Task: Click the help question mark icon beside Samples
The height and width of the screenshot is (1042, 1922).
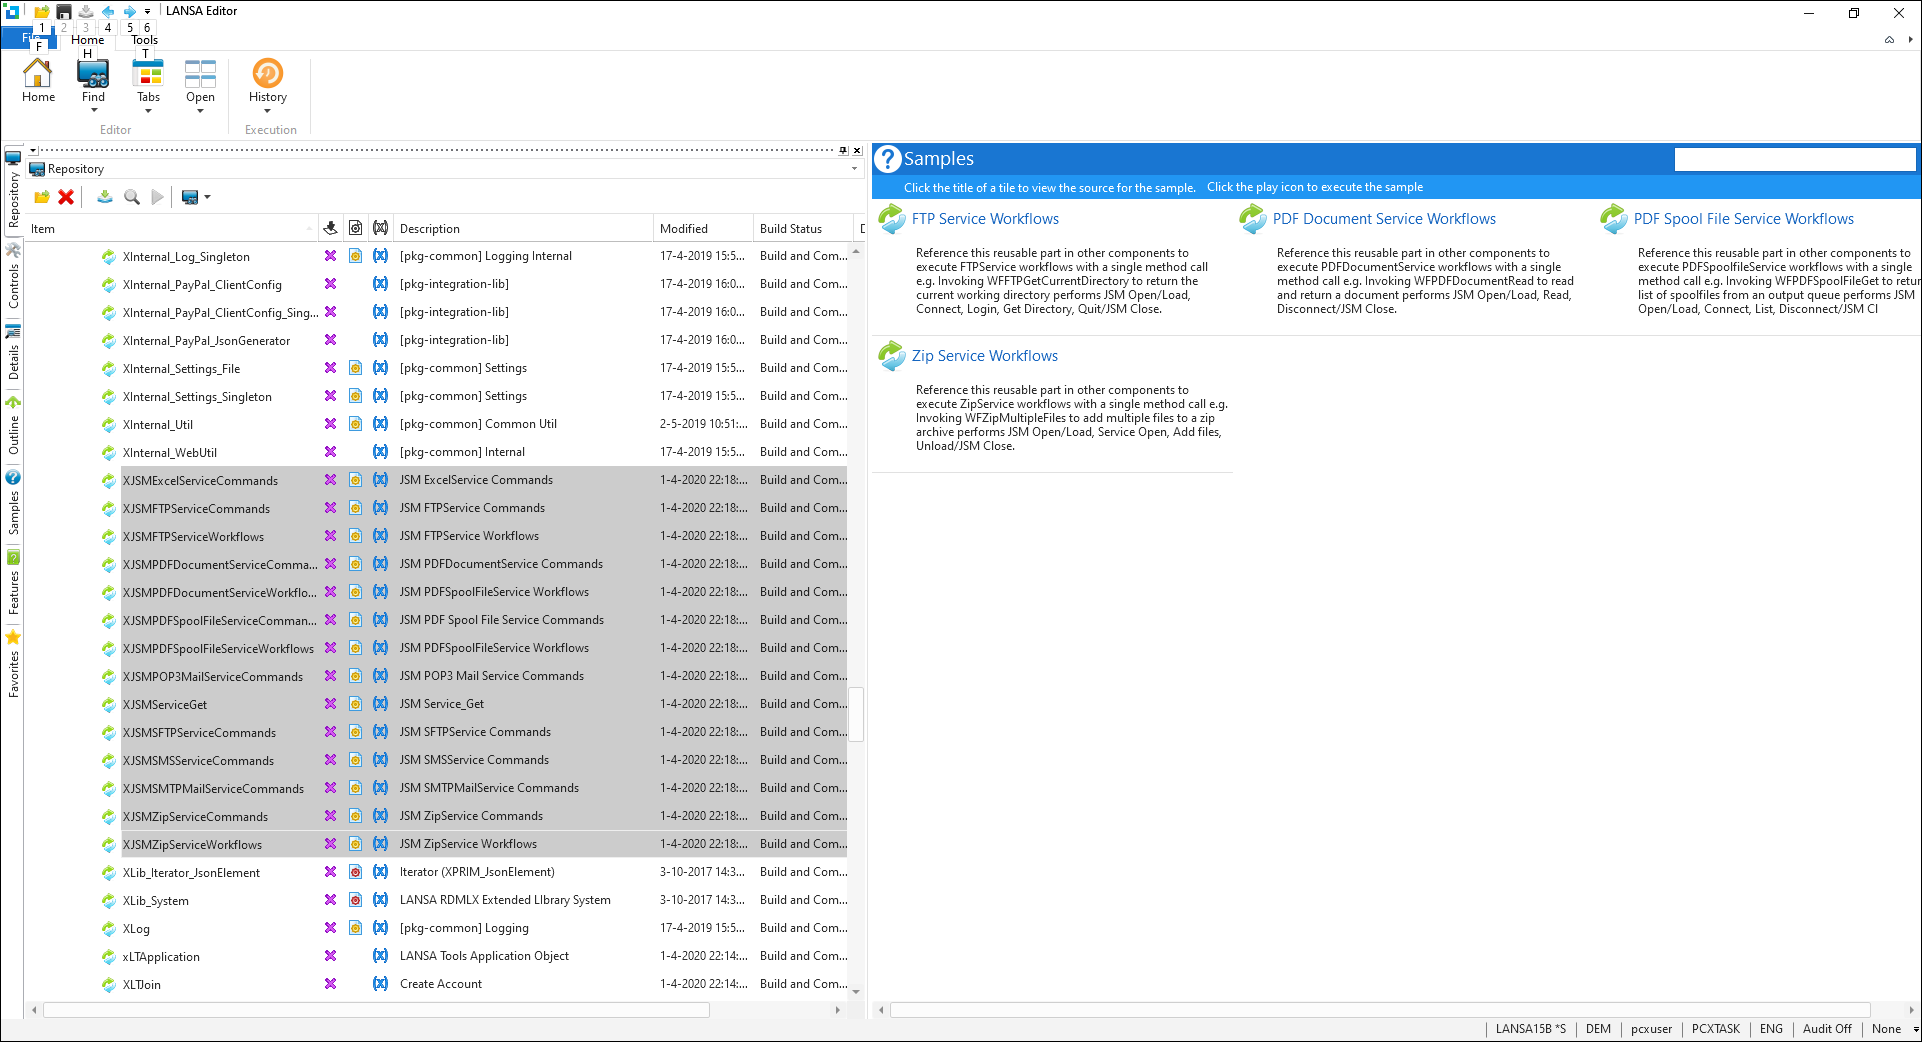Action: click(x=887, y=159)
